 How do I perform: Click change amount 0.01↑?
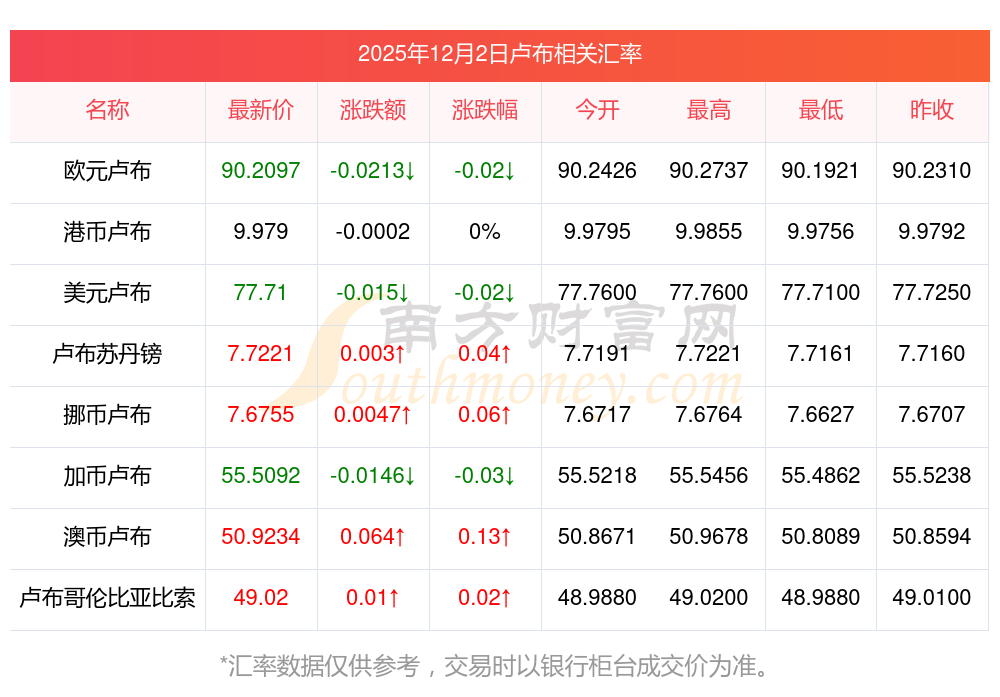[373, 598]
